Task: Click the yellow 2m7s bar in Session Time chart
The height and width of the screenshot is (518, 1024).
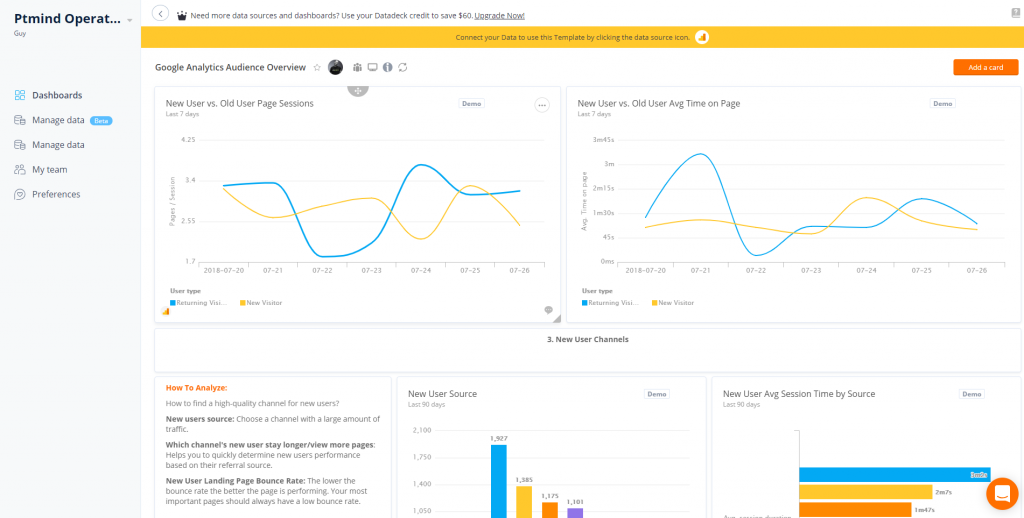Action: [x=865, y=492]
